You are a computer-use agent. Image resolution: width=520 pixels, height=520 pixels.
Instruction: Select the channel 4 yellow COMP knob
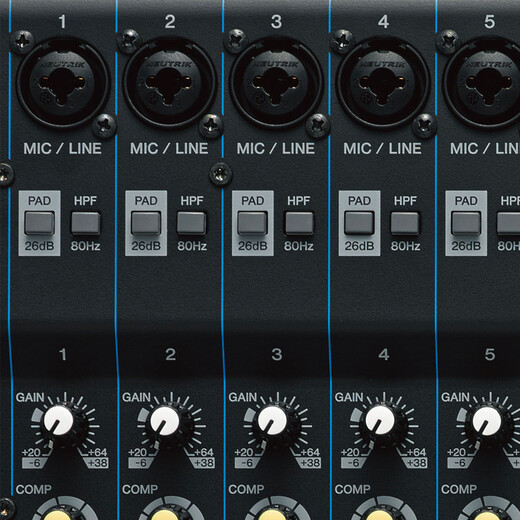pos(380,514)
